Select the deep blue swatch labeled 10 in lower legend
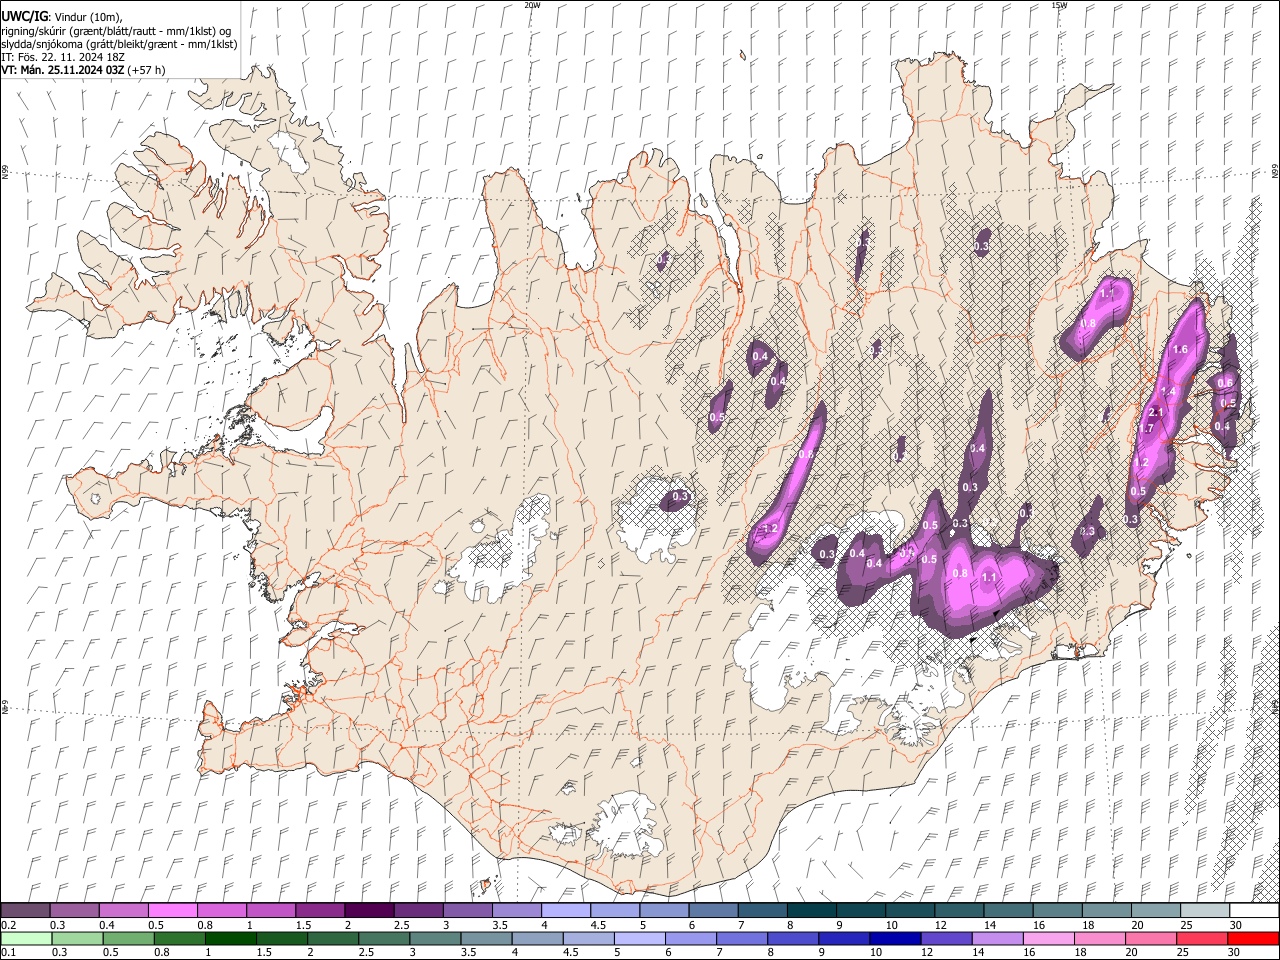This screenshot has width=1280, height=960. click(x=894, y=939)
